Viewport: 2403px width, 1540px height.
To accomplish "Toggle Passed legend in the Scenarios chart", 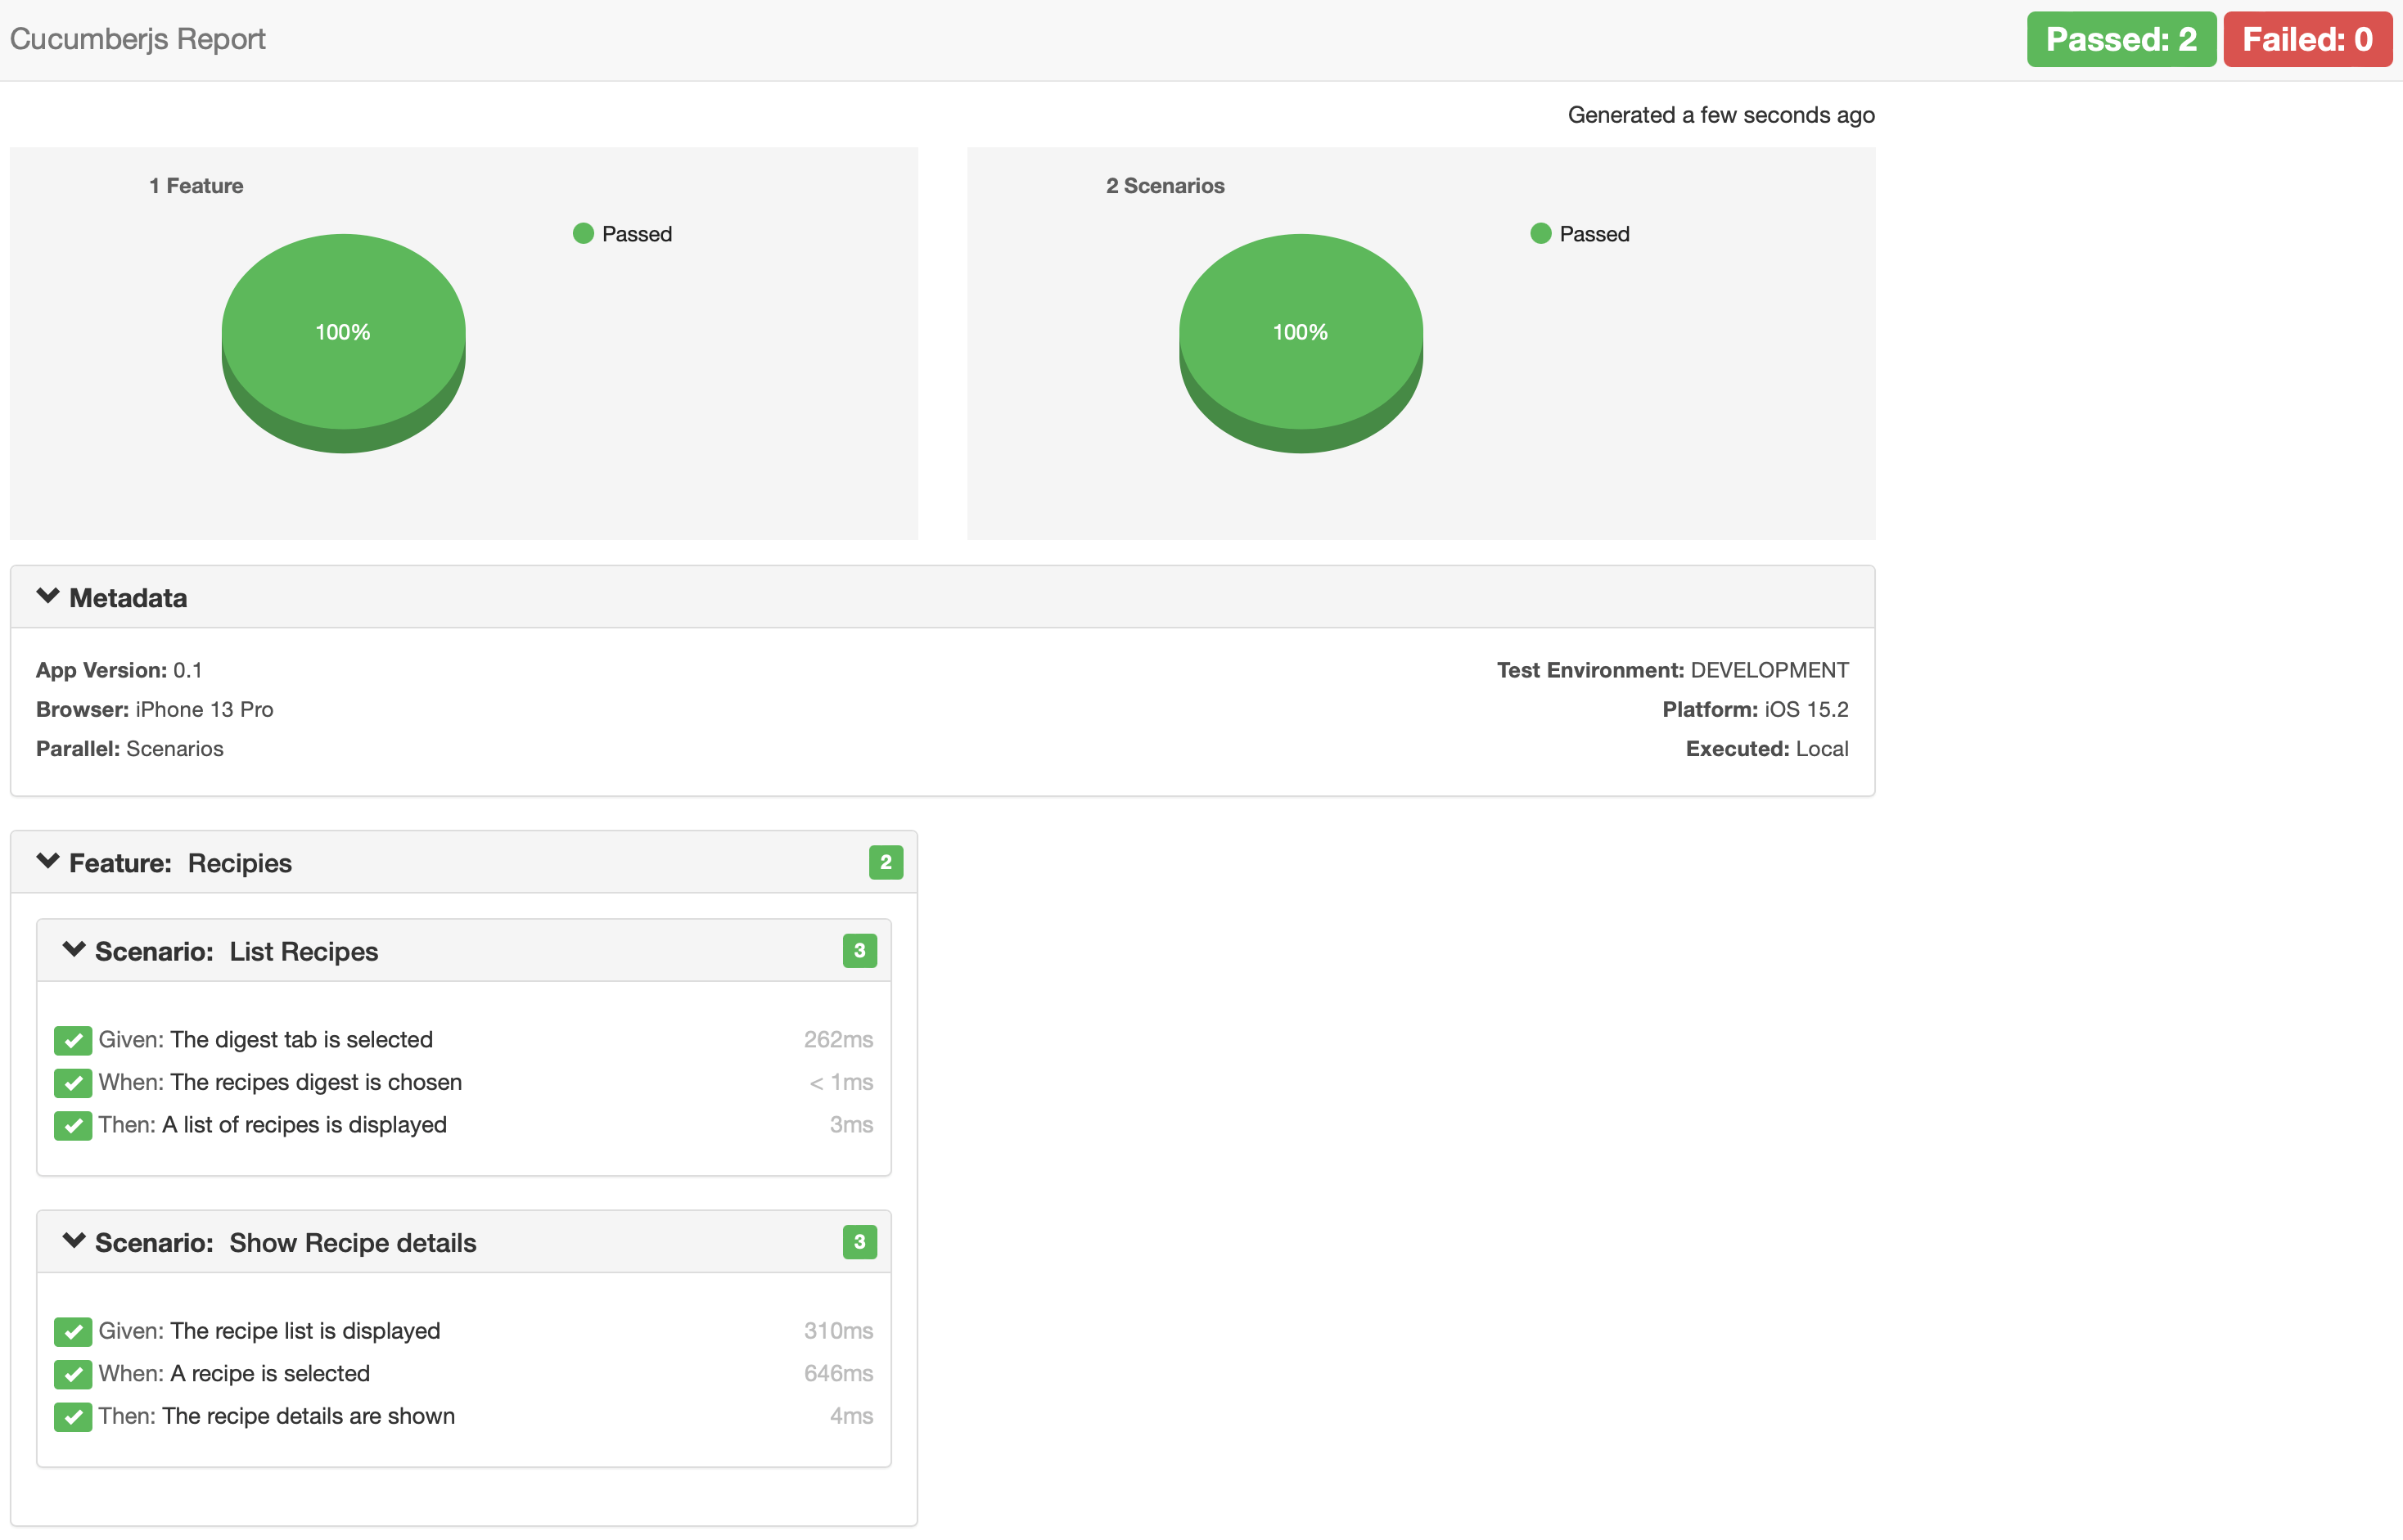I will [1580, 234].
